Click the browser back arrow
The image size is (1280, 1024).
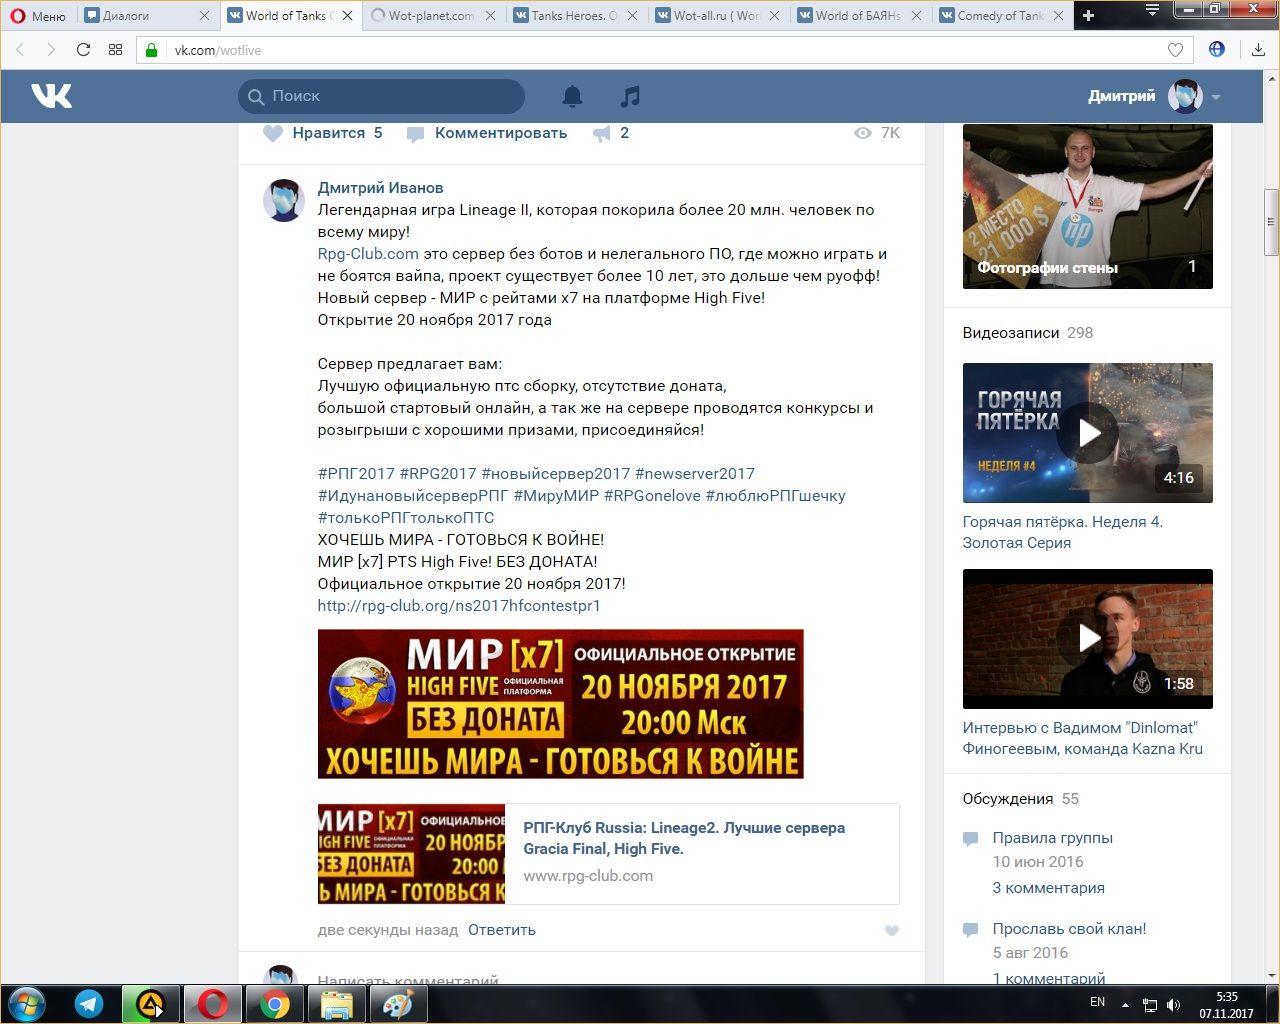tap(19, 50)
